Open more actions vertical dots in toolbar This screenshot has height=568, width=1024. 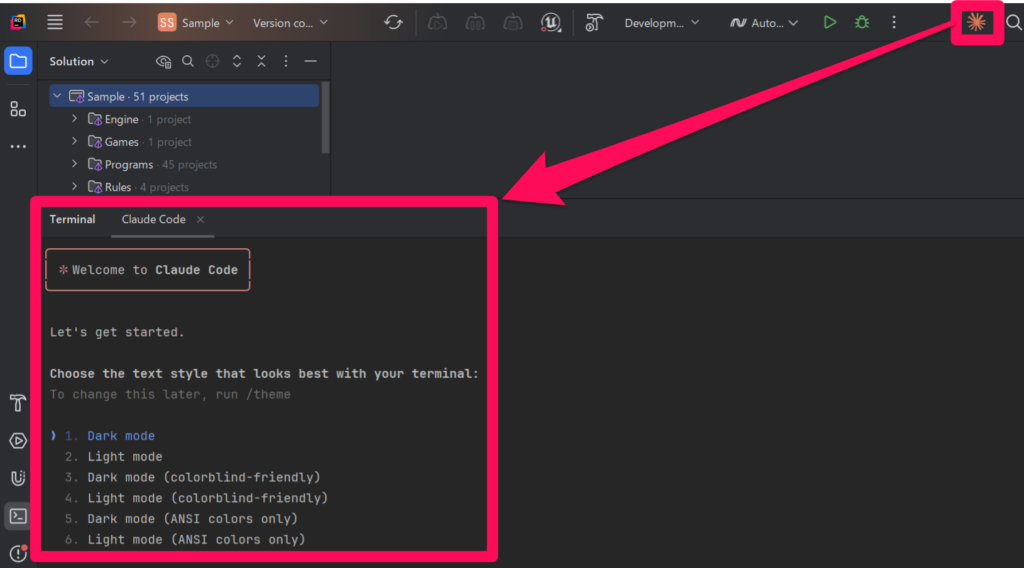click(894, 22)
